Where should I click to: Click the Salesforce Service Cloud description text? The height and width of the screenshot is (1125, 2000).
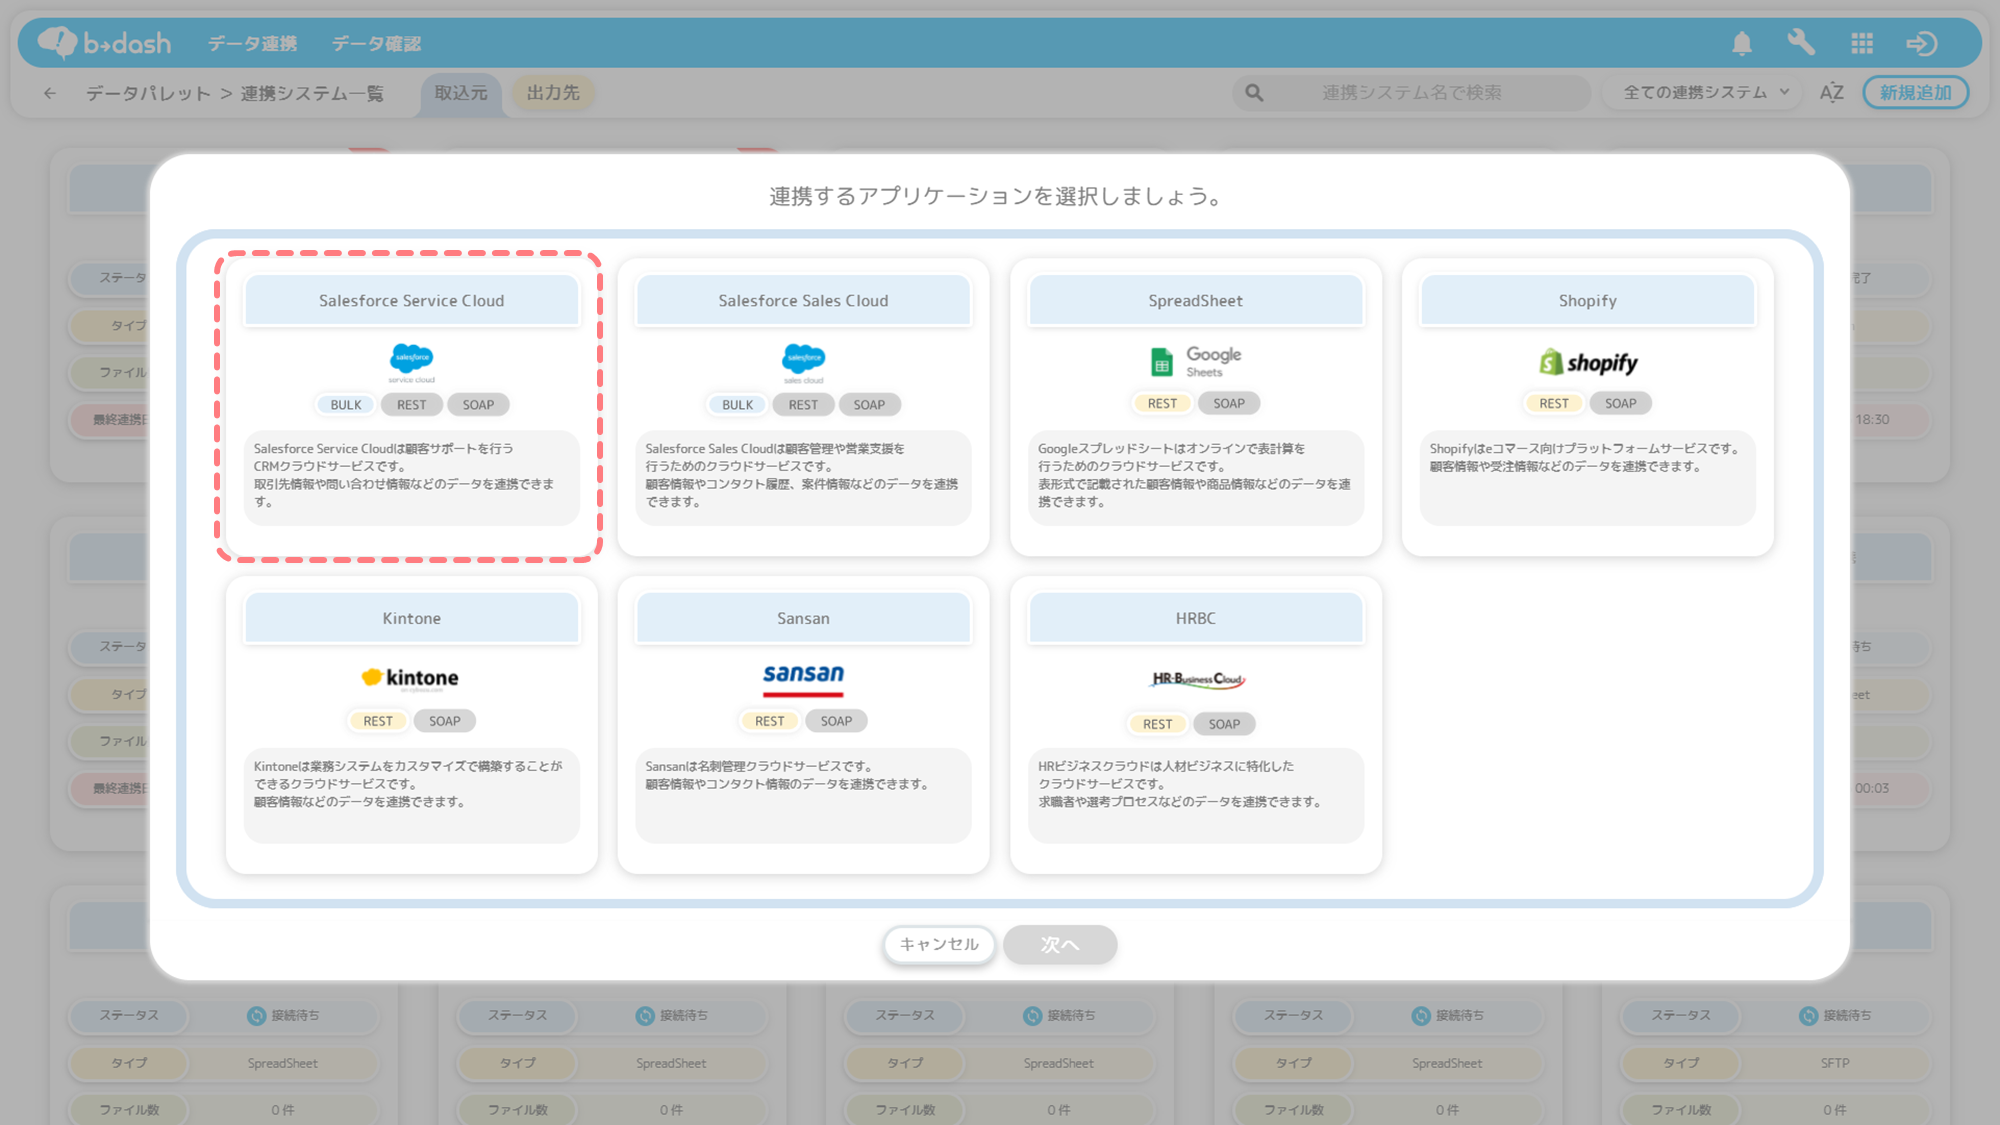point(404,475)
